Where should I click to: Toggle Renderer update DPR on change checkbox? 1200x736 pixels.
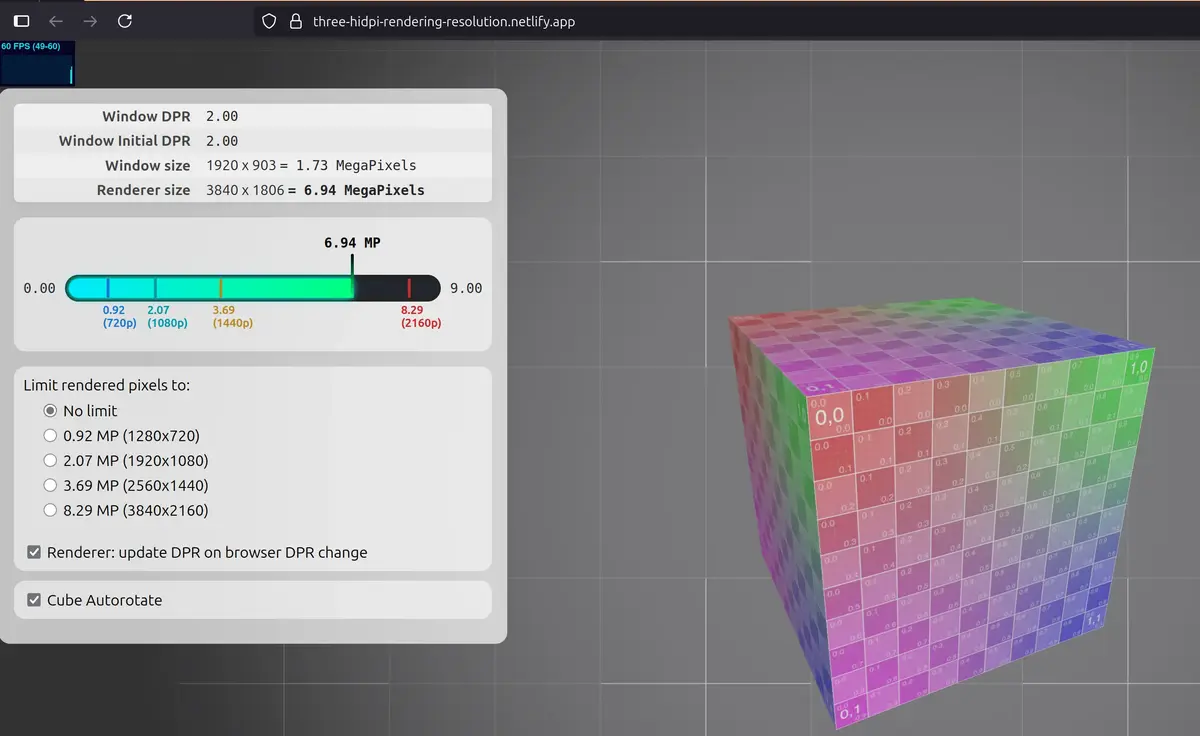point(35,553)
